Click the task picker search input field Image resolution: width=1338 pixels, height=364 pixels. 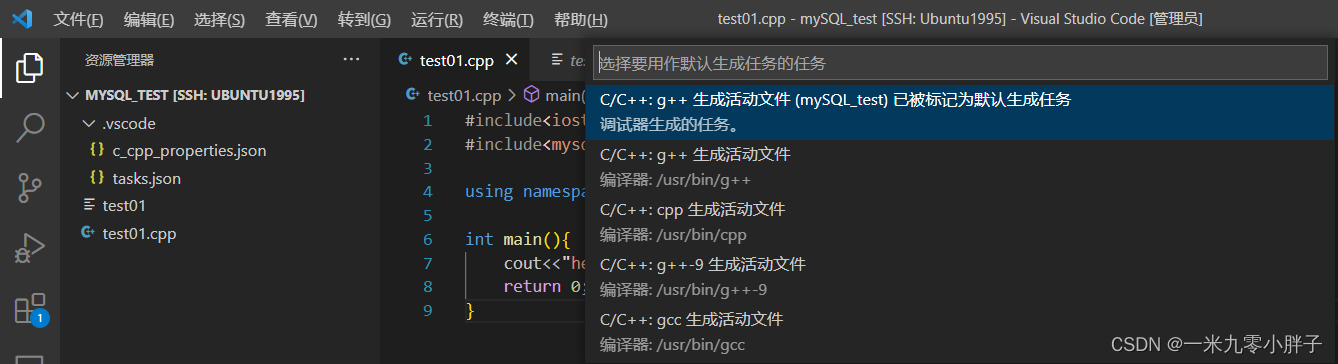point(960,63)
